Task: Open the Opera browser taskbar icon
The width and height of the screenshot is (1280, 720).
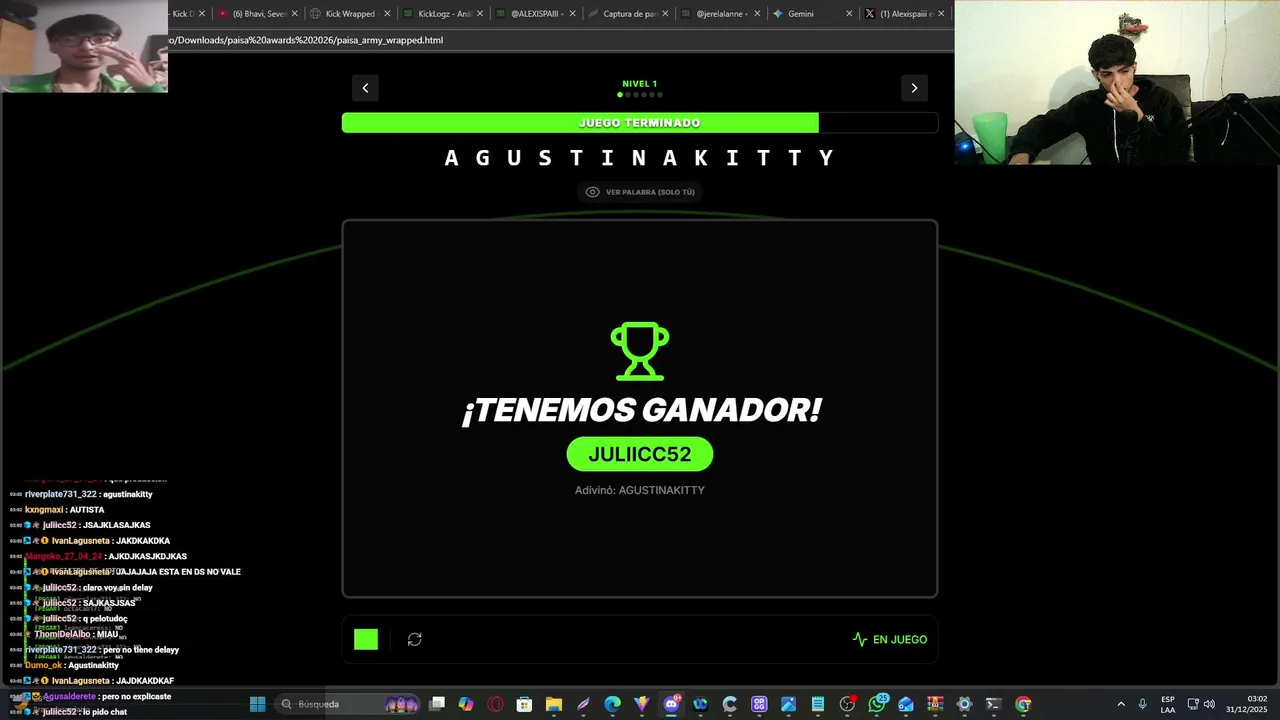Action: [x=495, y=704]
